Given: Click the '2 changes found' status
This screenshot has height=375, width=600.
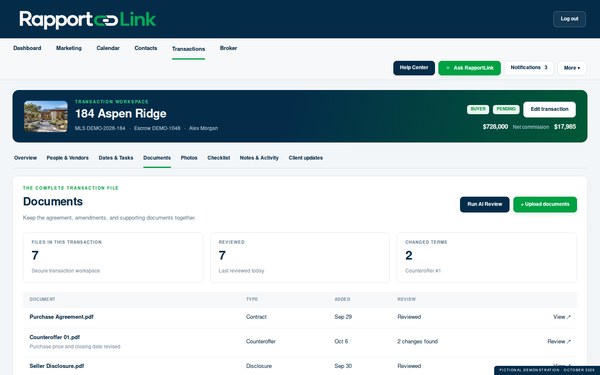Looking at the screenshot, I should [417, 342].
